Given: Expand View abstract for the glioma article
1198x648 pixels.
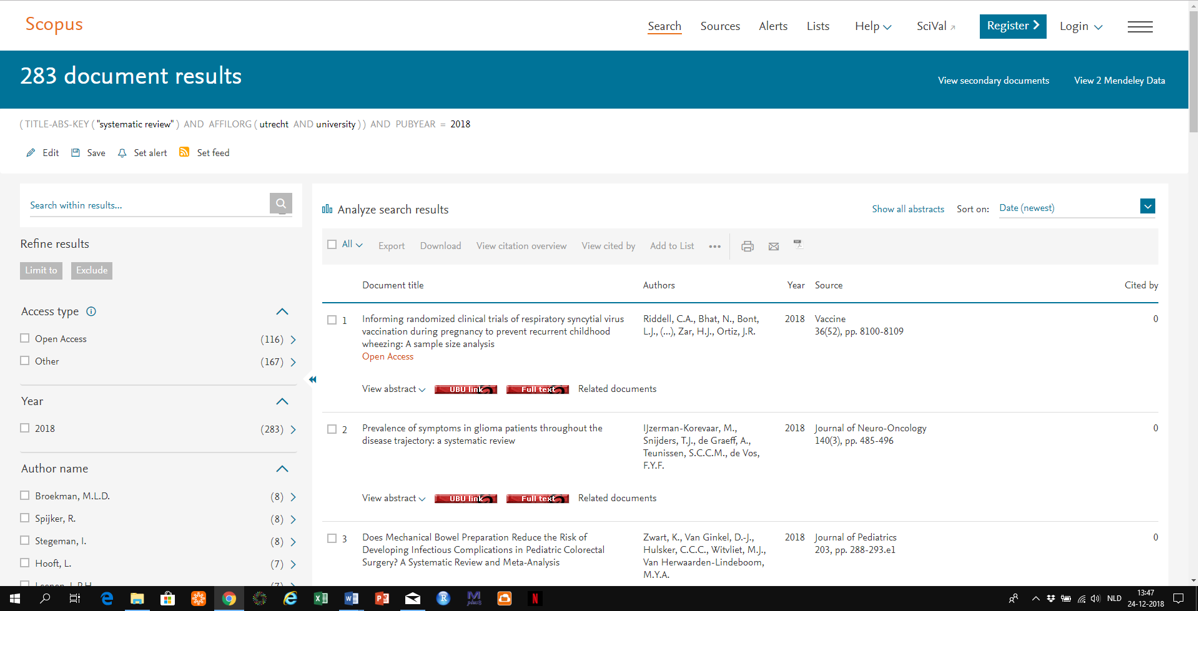Looking at the screenshot, I should (393, 498).
